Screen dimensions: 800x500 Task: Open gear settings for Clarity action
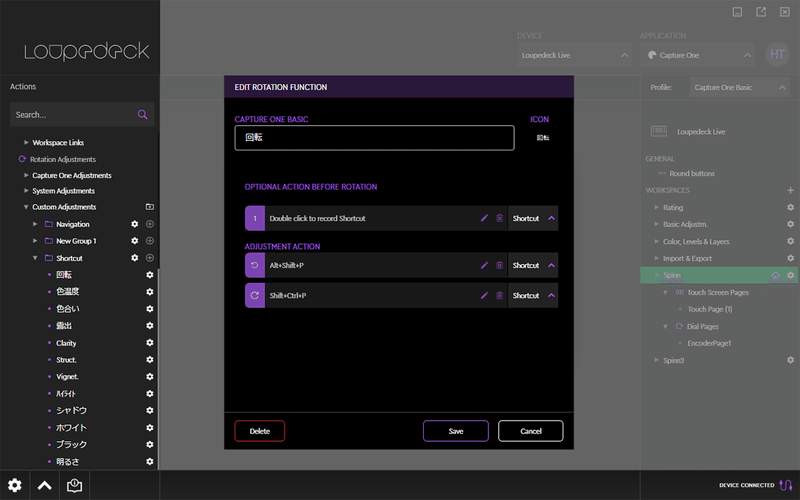tap(149, 343)
